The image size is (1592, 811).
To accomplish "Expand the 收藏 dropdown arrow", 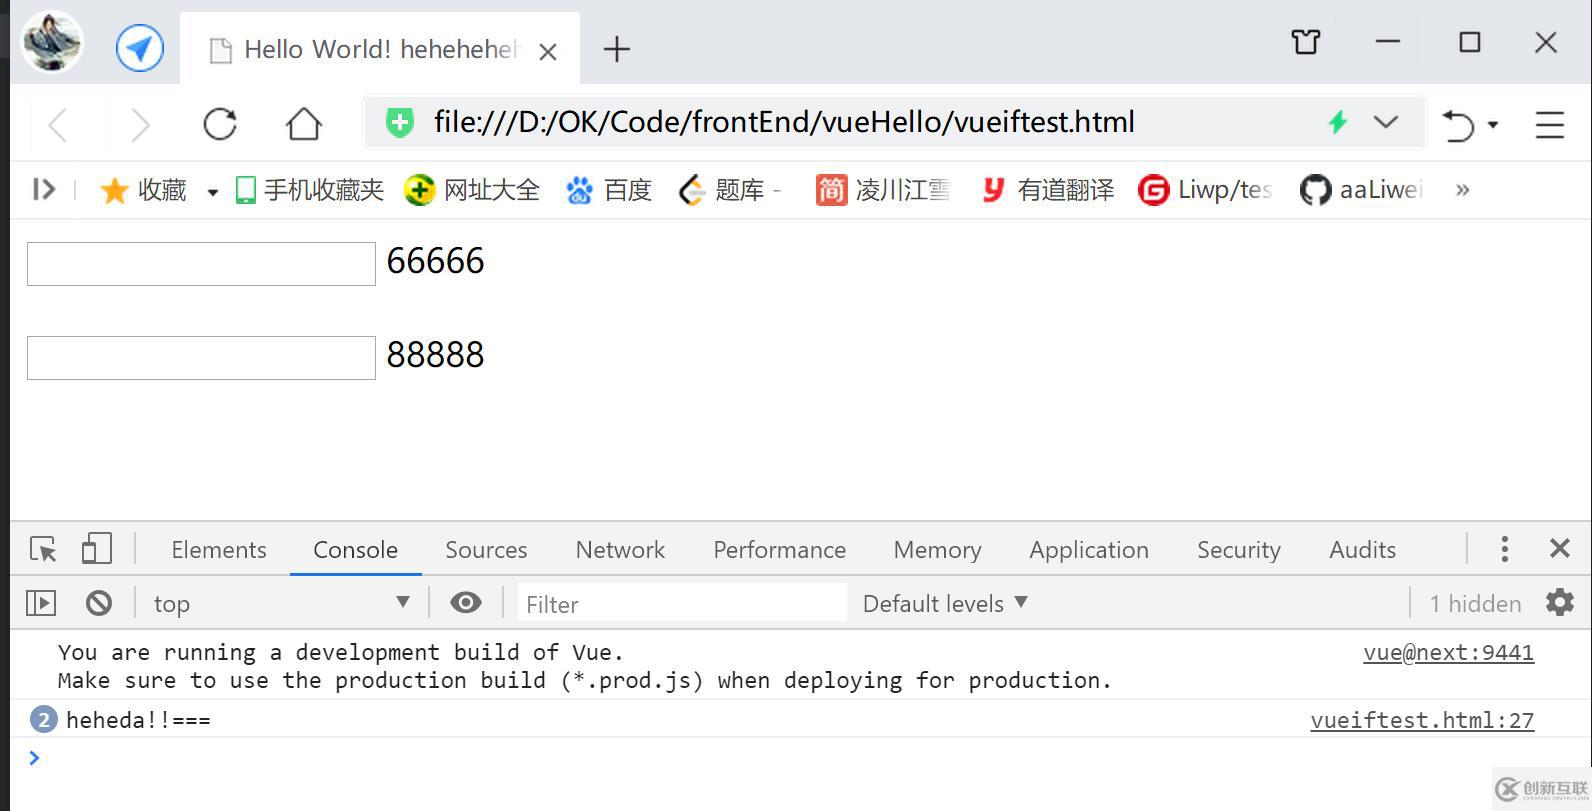I will (212, 192).
